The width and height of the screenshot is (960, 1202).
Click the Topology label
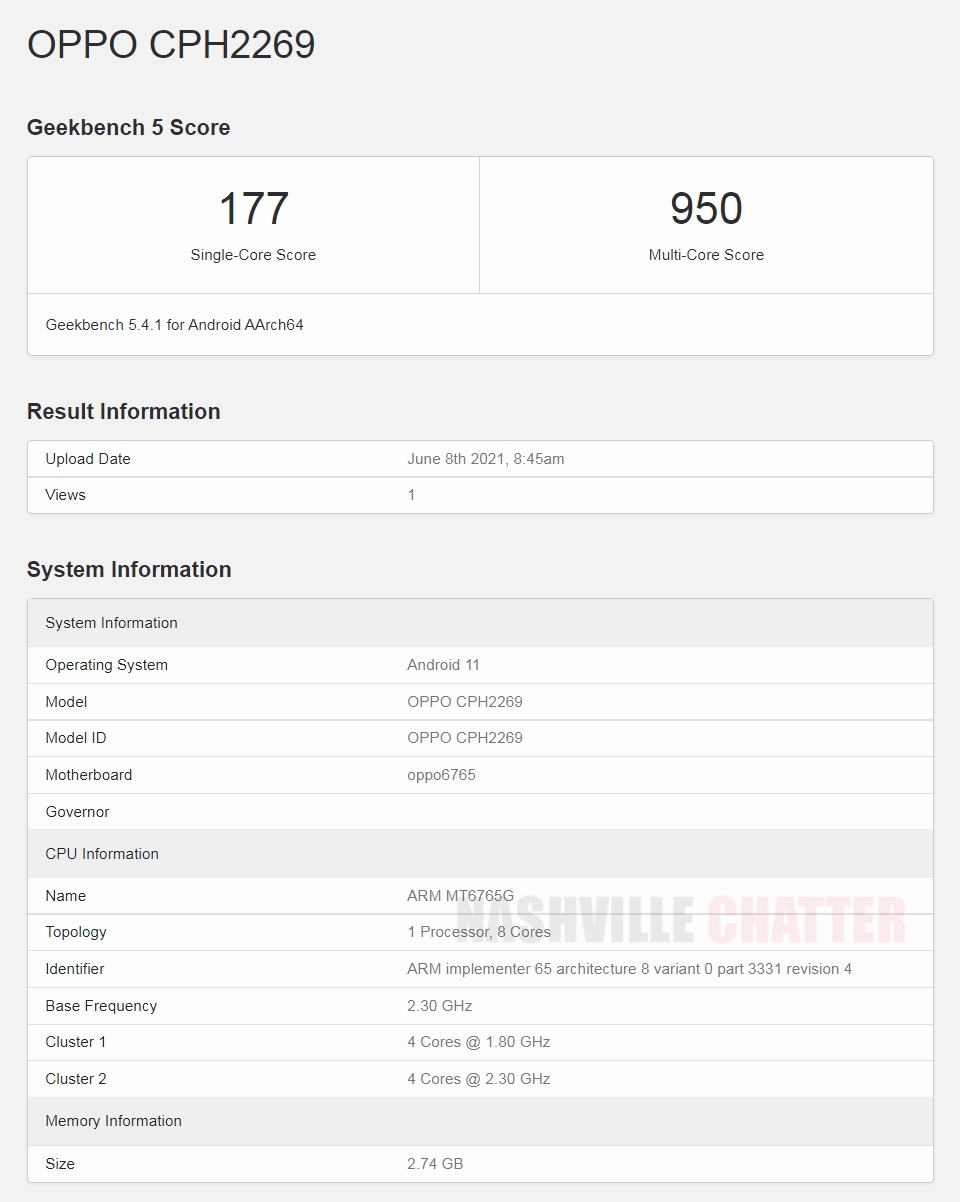76,932
